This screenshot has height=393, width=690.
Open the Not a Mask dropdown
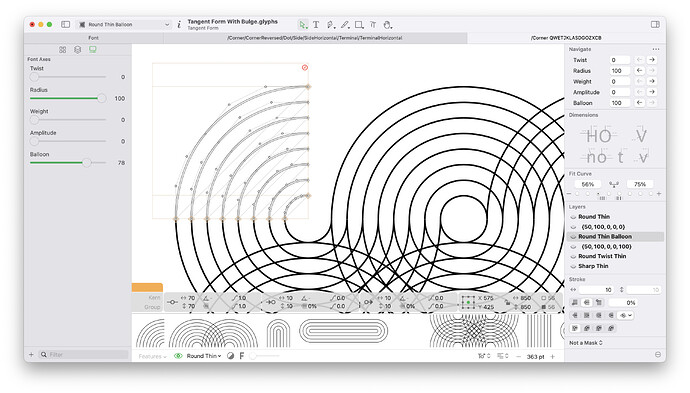pyautogui.click(x=586, y=343)
